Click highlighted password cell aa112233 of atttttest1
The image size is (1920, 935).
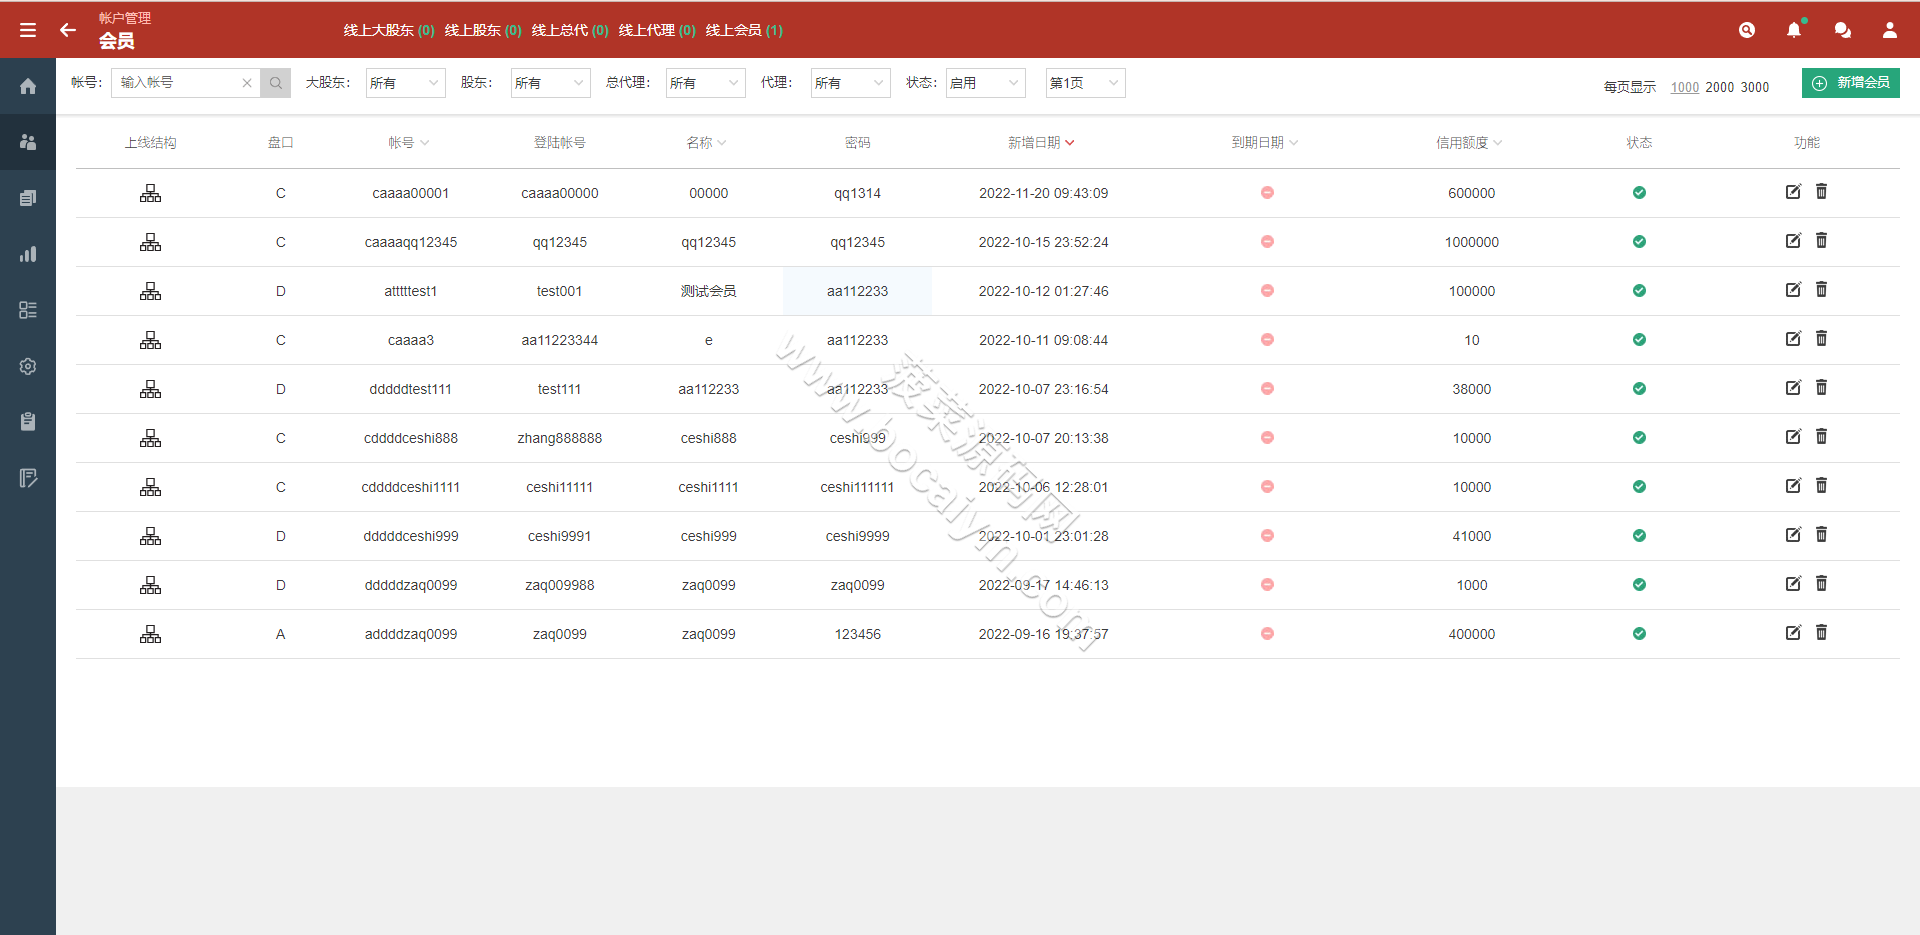(x=857, y=291)
